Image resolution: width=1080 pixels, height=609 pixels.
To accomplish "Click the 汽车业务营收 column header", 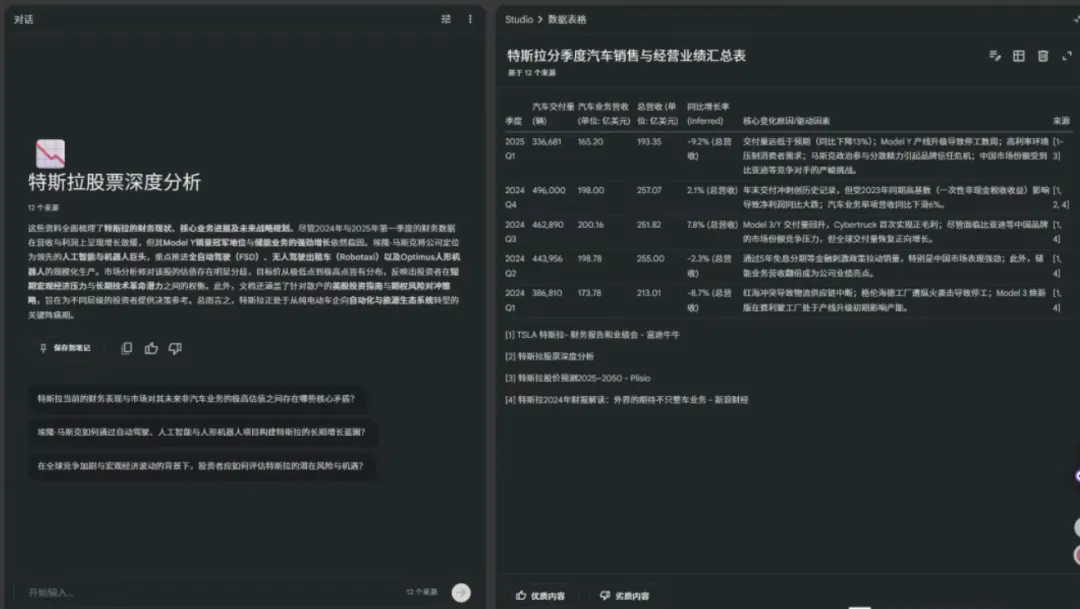I will pos(603,114).
